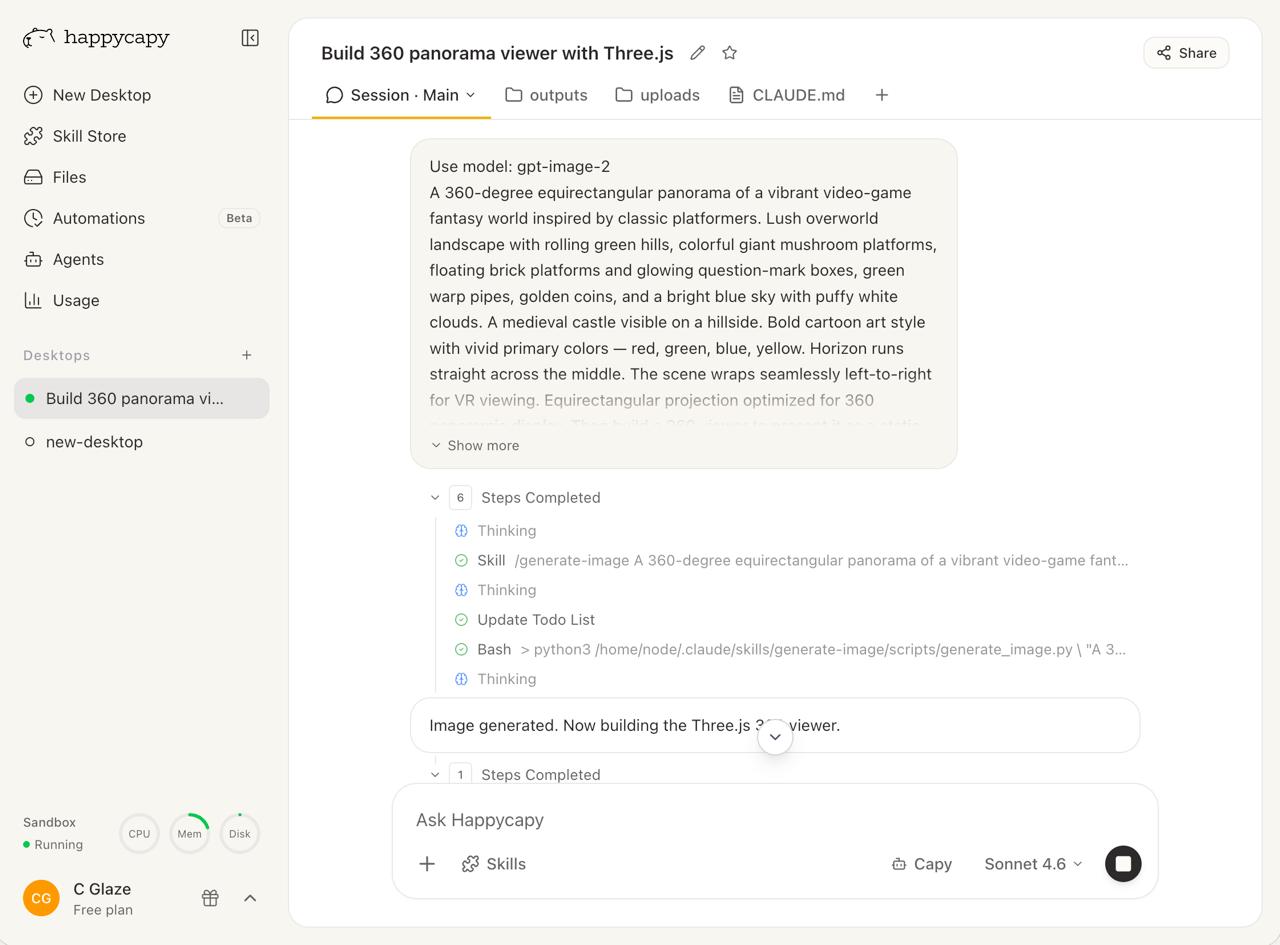1280x945 pixels.
Task: Open Automations from the sidebar
Action: point(98,218)
